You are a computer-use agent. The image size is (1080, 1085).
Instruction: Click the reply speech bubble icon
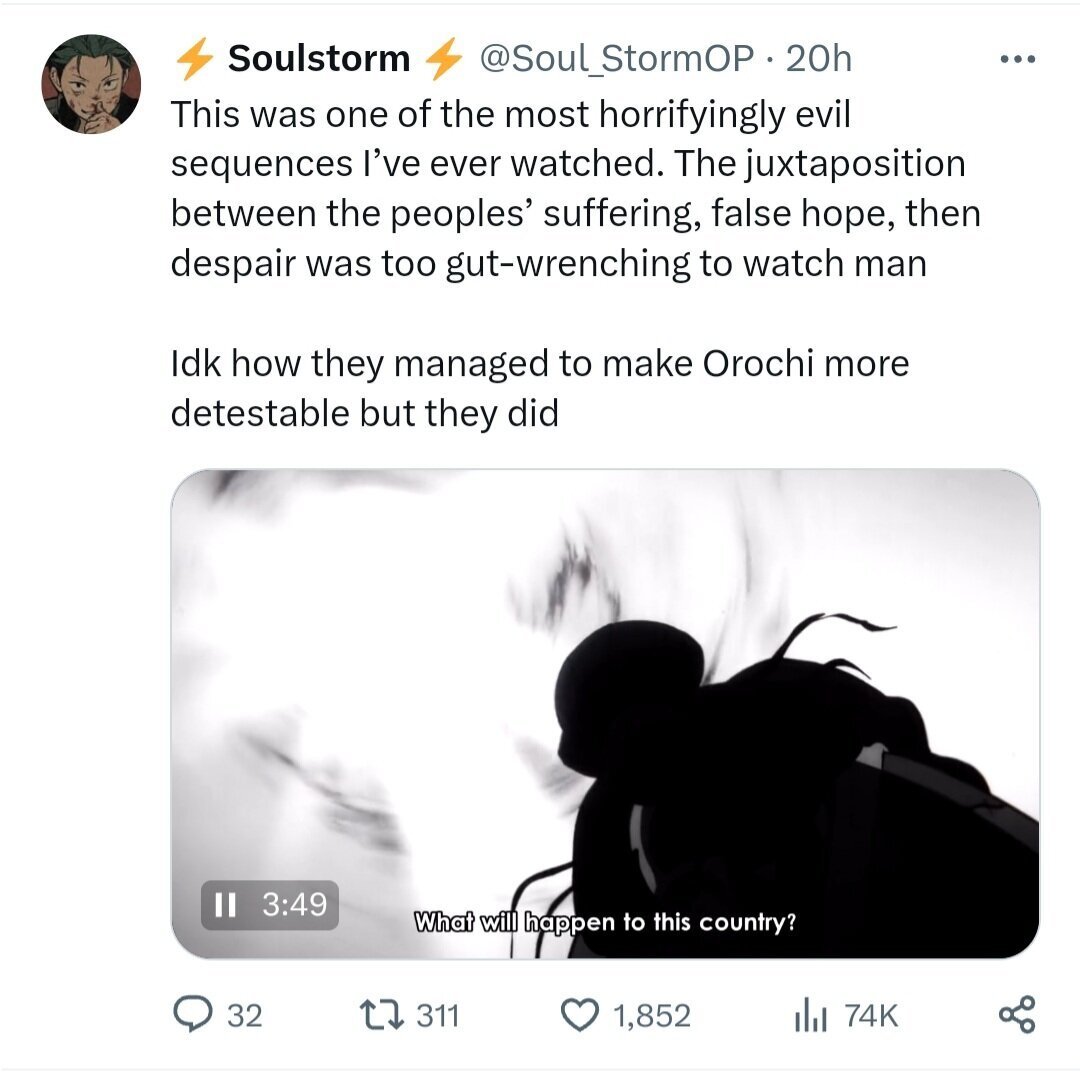[190, 1016]
